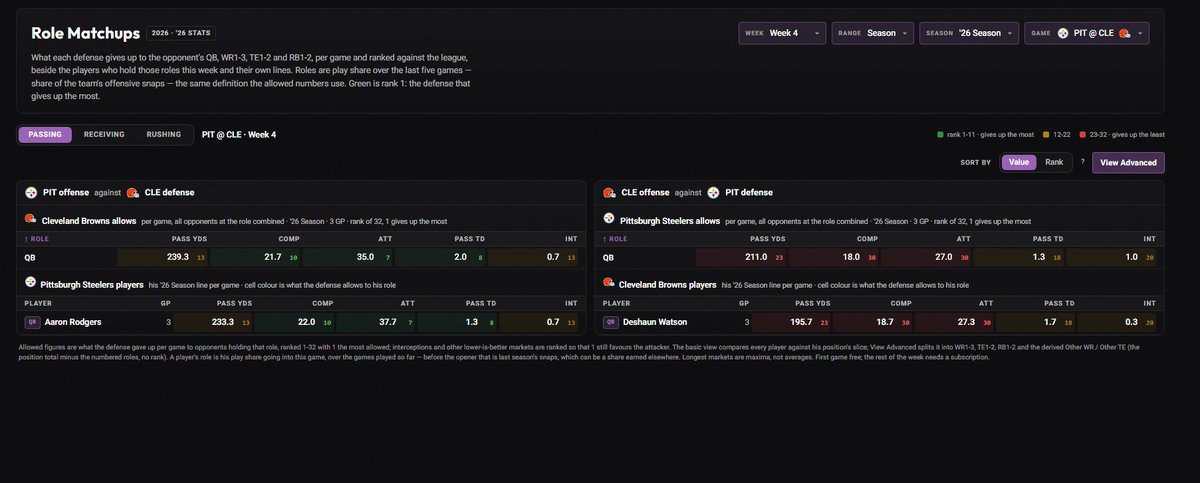Select the Aaron Rodgers player name

tap(73, 323)
